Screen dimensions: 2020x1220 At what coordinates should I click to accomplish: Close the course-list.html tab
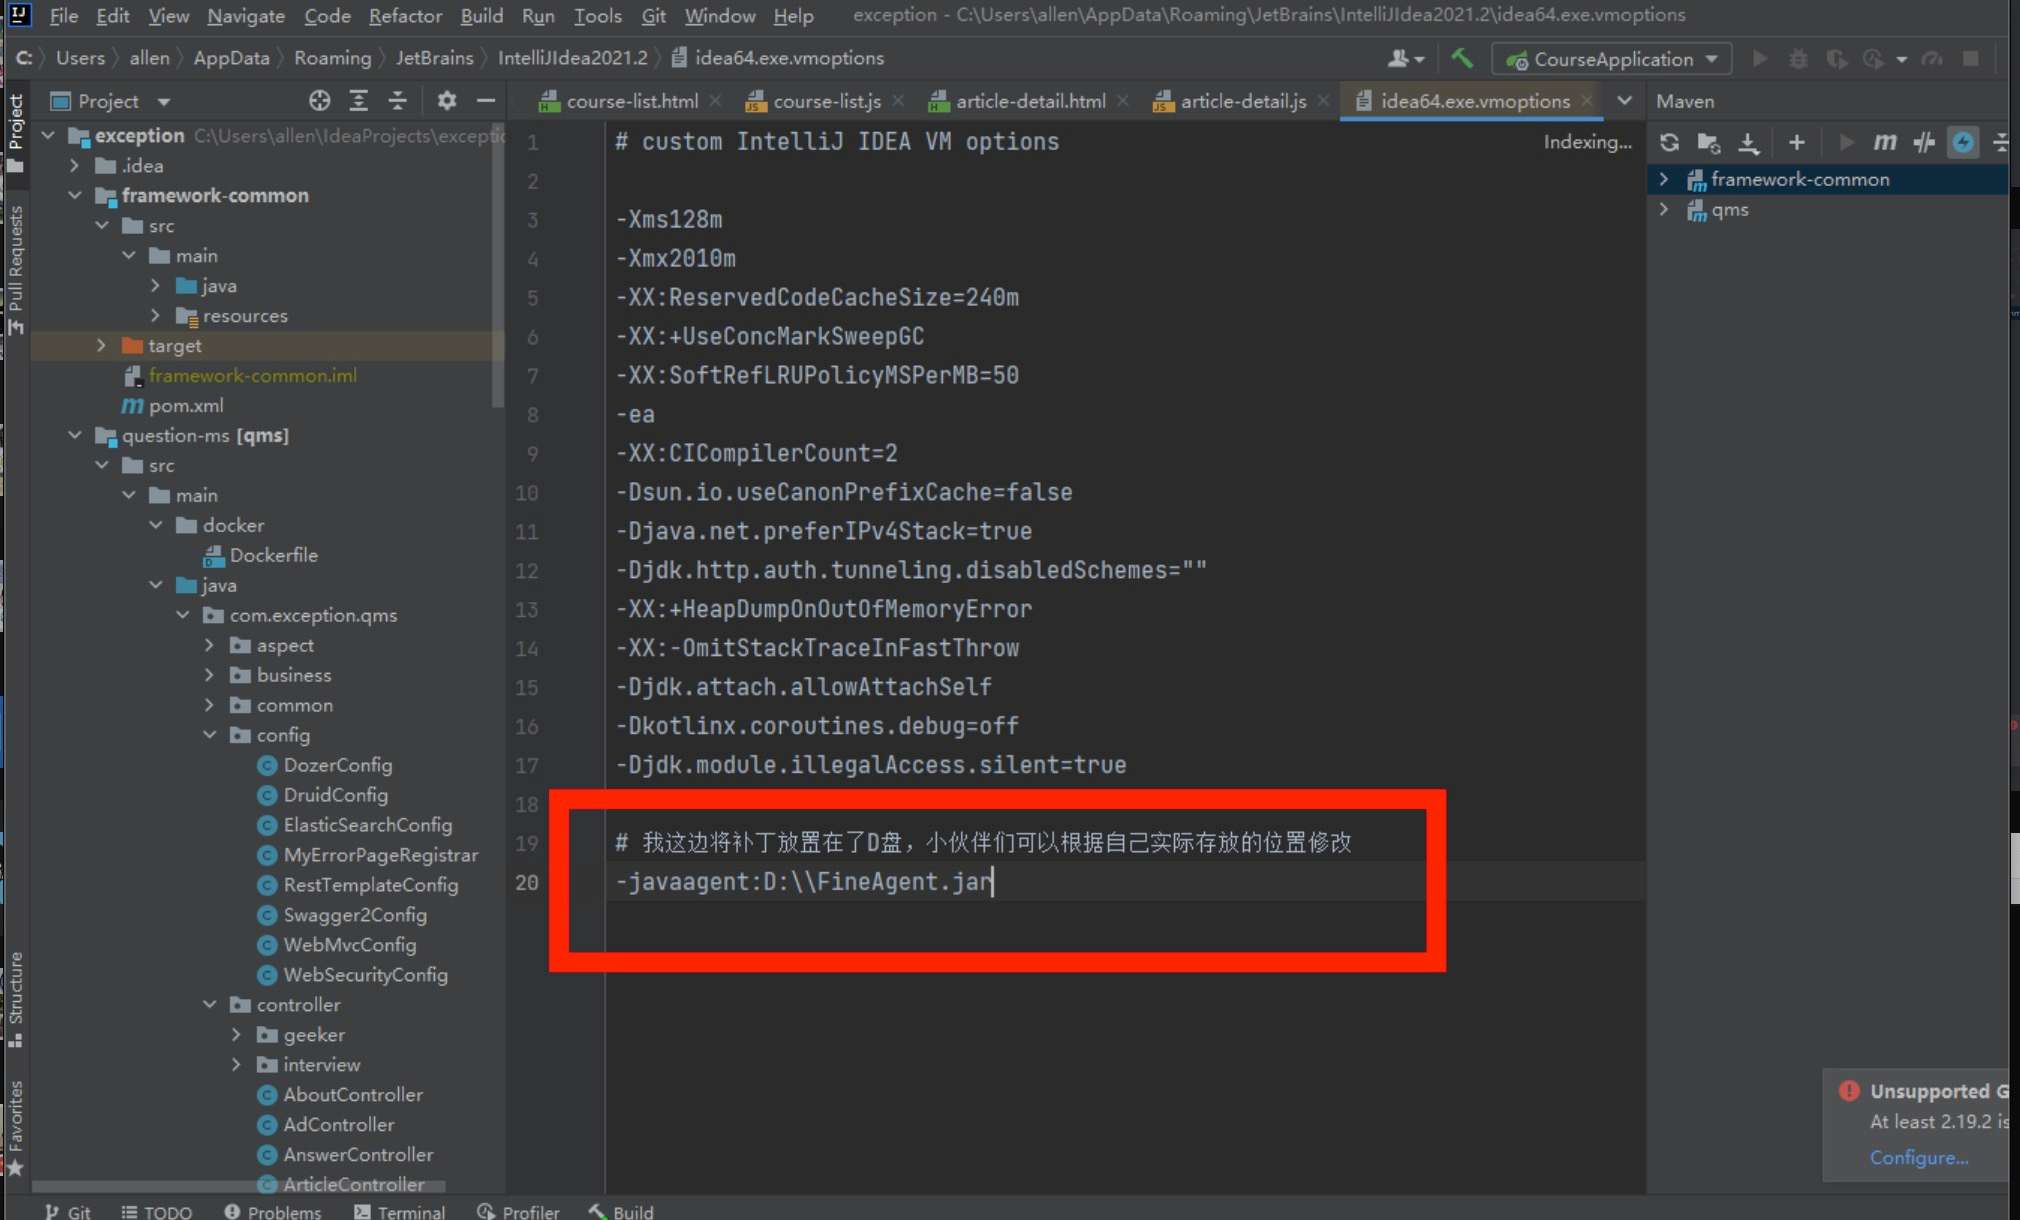coord(716,101)
